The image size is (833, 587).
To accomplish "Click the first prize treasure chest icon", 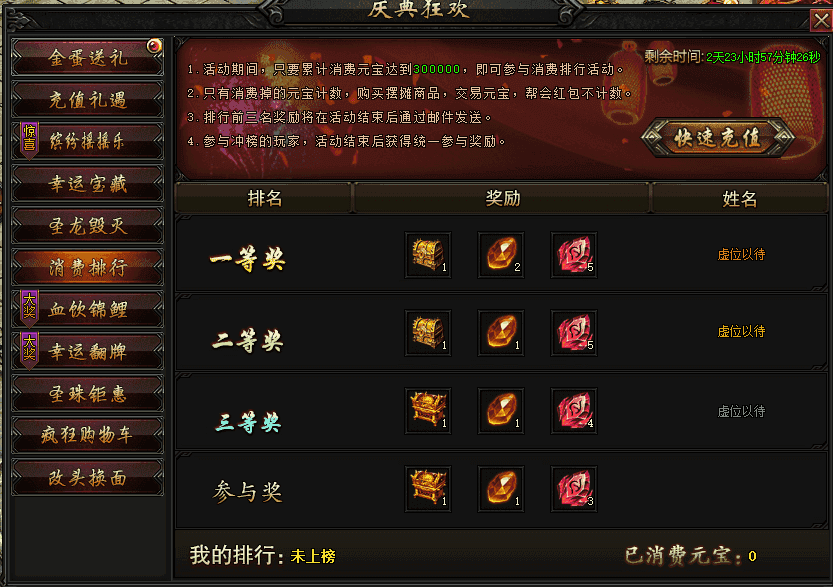I will click(428, 254).
